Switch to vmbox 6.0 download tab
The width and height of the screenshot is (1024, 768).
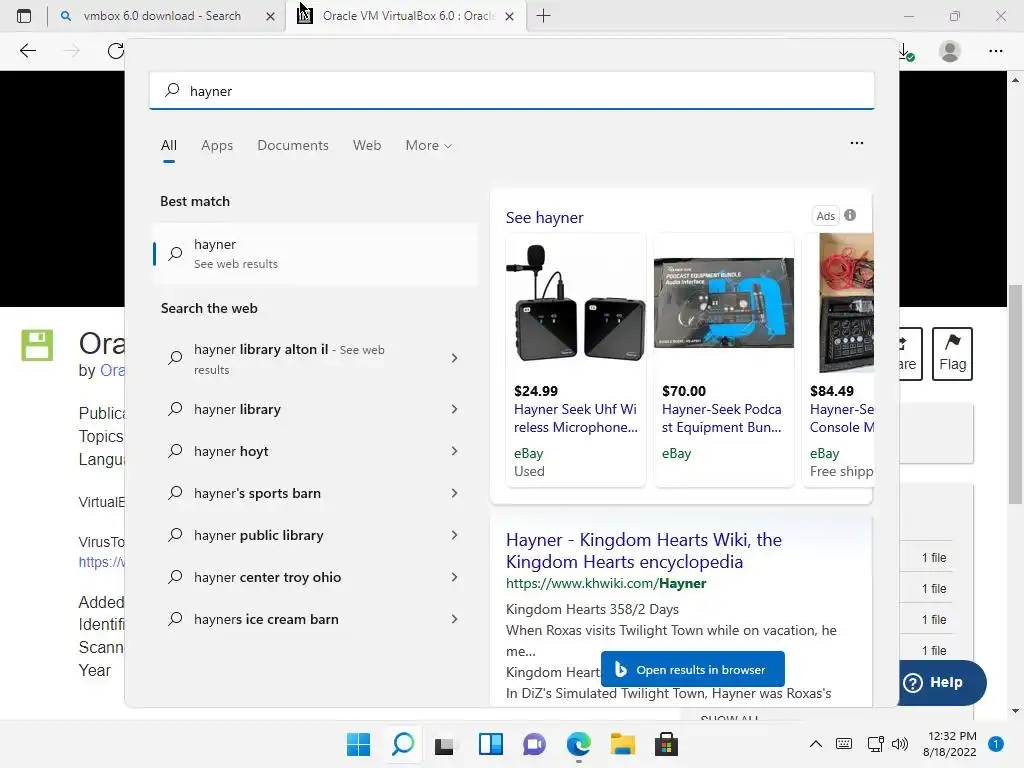pyautogui.click(x=161, y=16)
